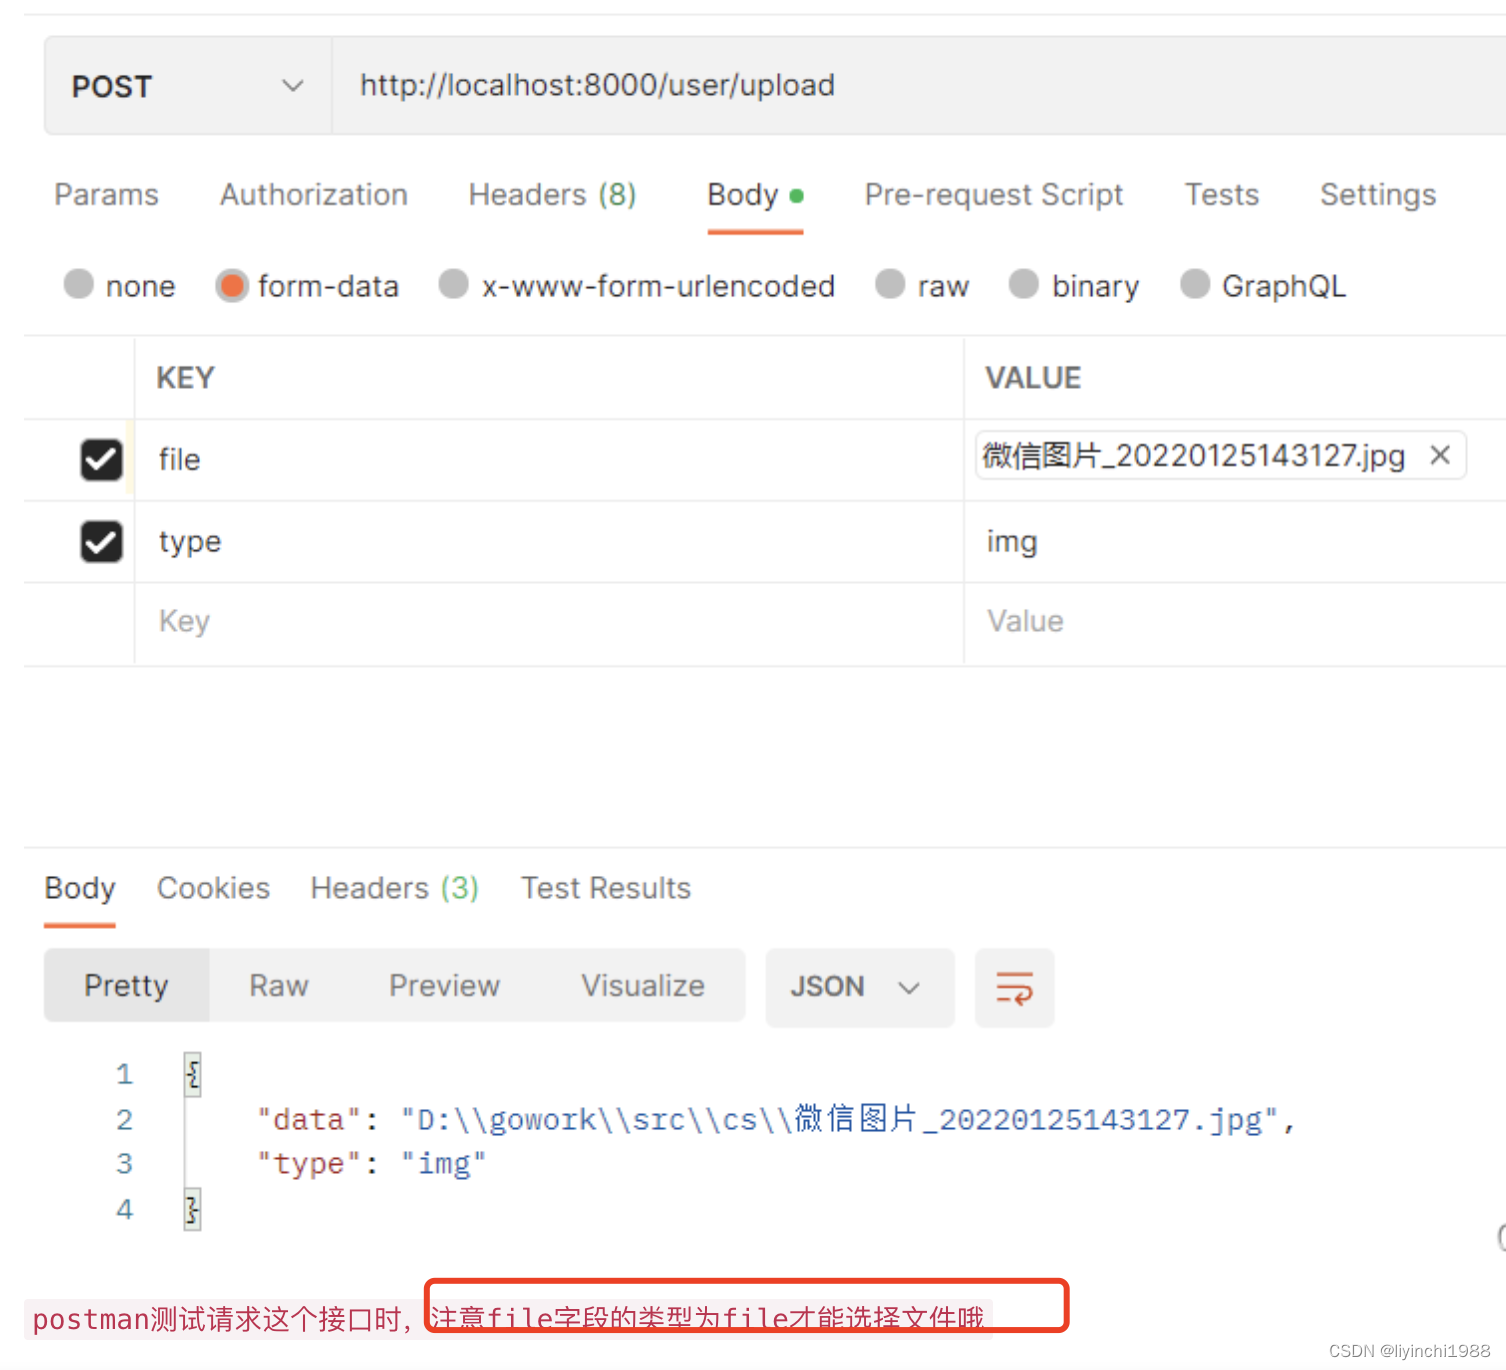Switch to Preview response view
The height and width of the screenshot is (1370, 1506).
pyautogui.click(x=444, y=986)
